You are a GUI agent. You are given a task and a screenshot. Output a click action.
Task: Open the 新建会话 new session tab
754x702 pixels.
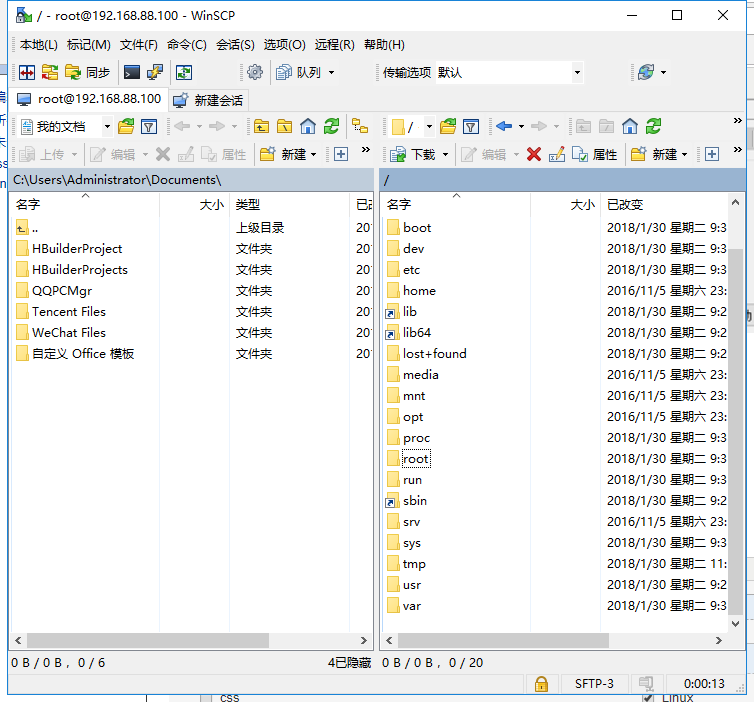[x=208, y=100]
